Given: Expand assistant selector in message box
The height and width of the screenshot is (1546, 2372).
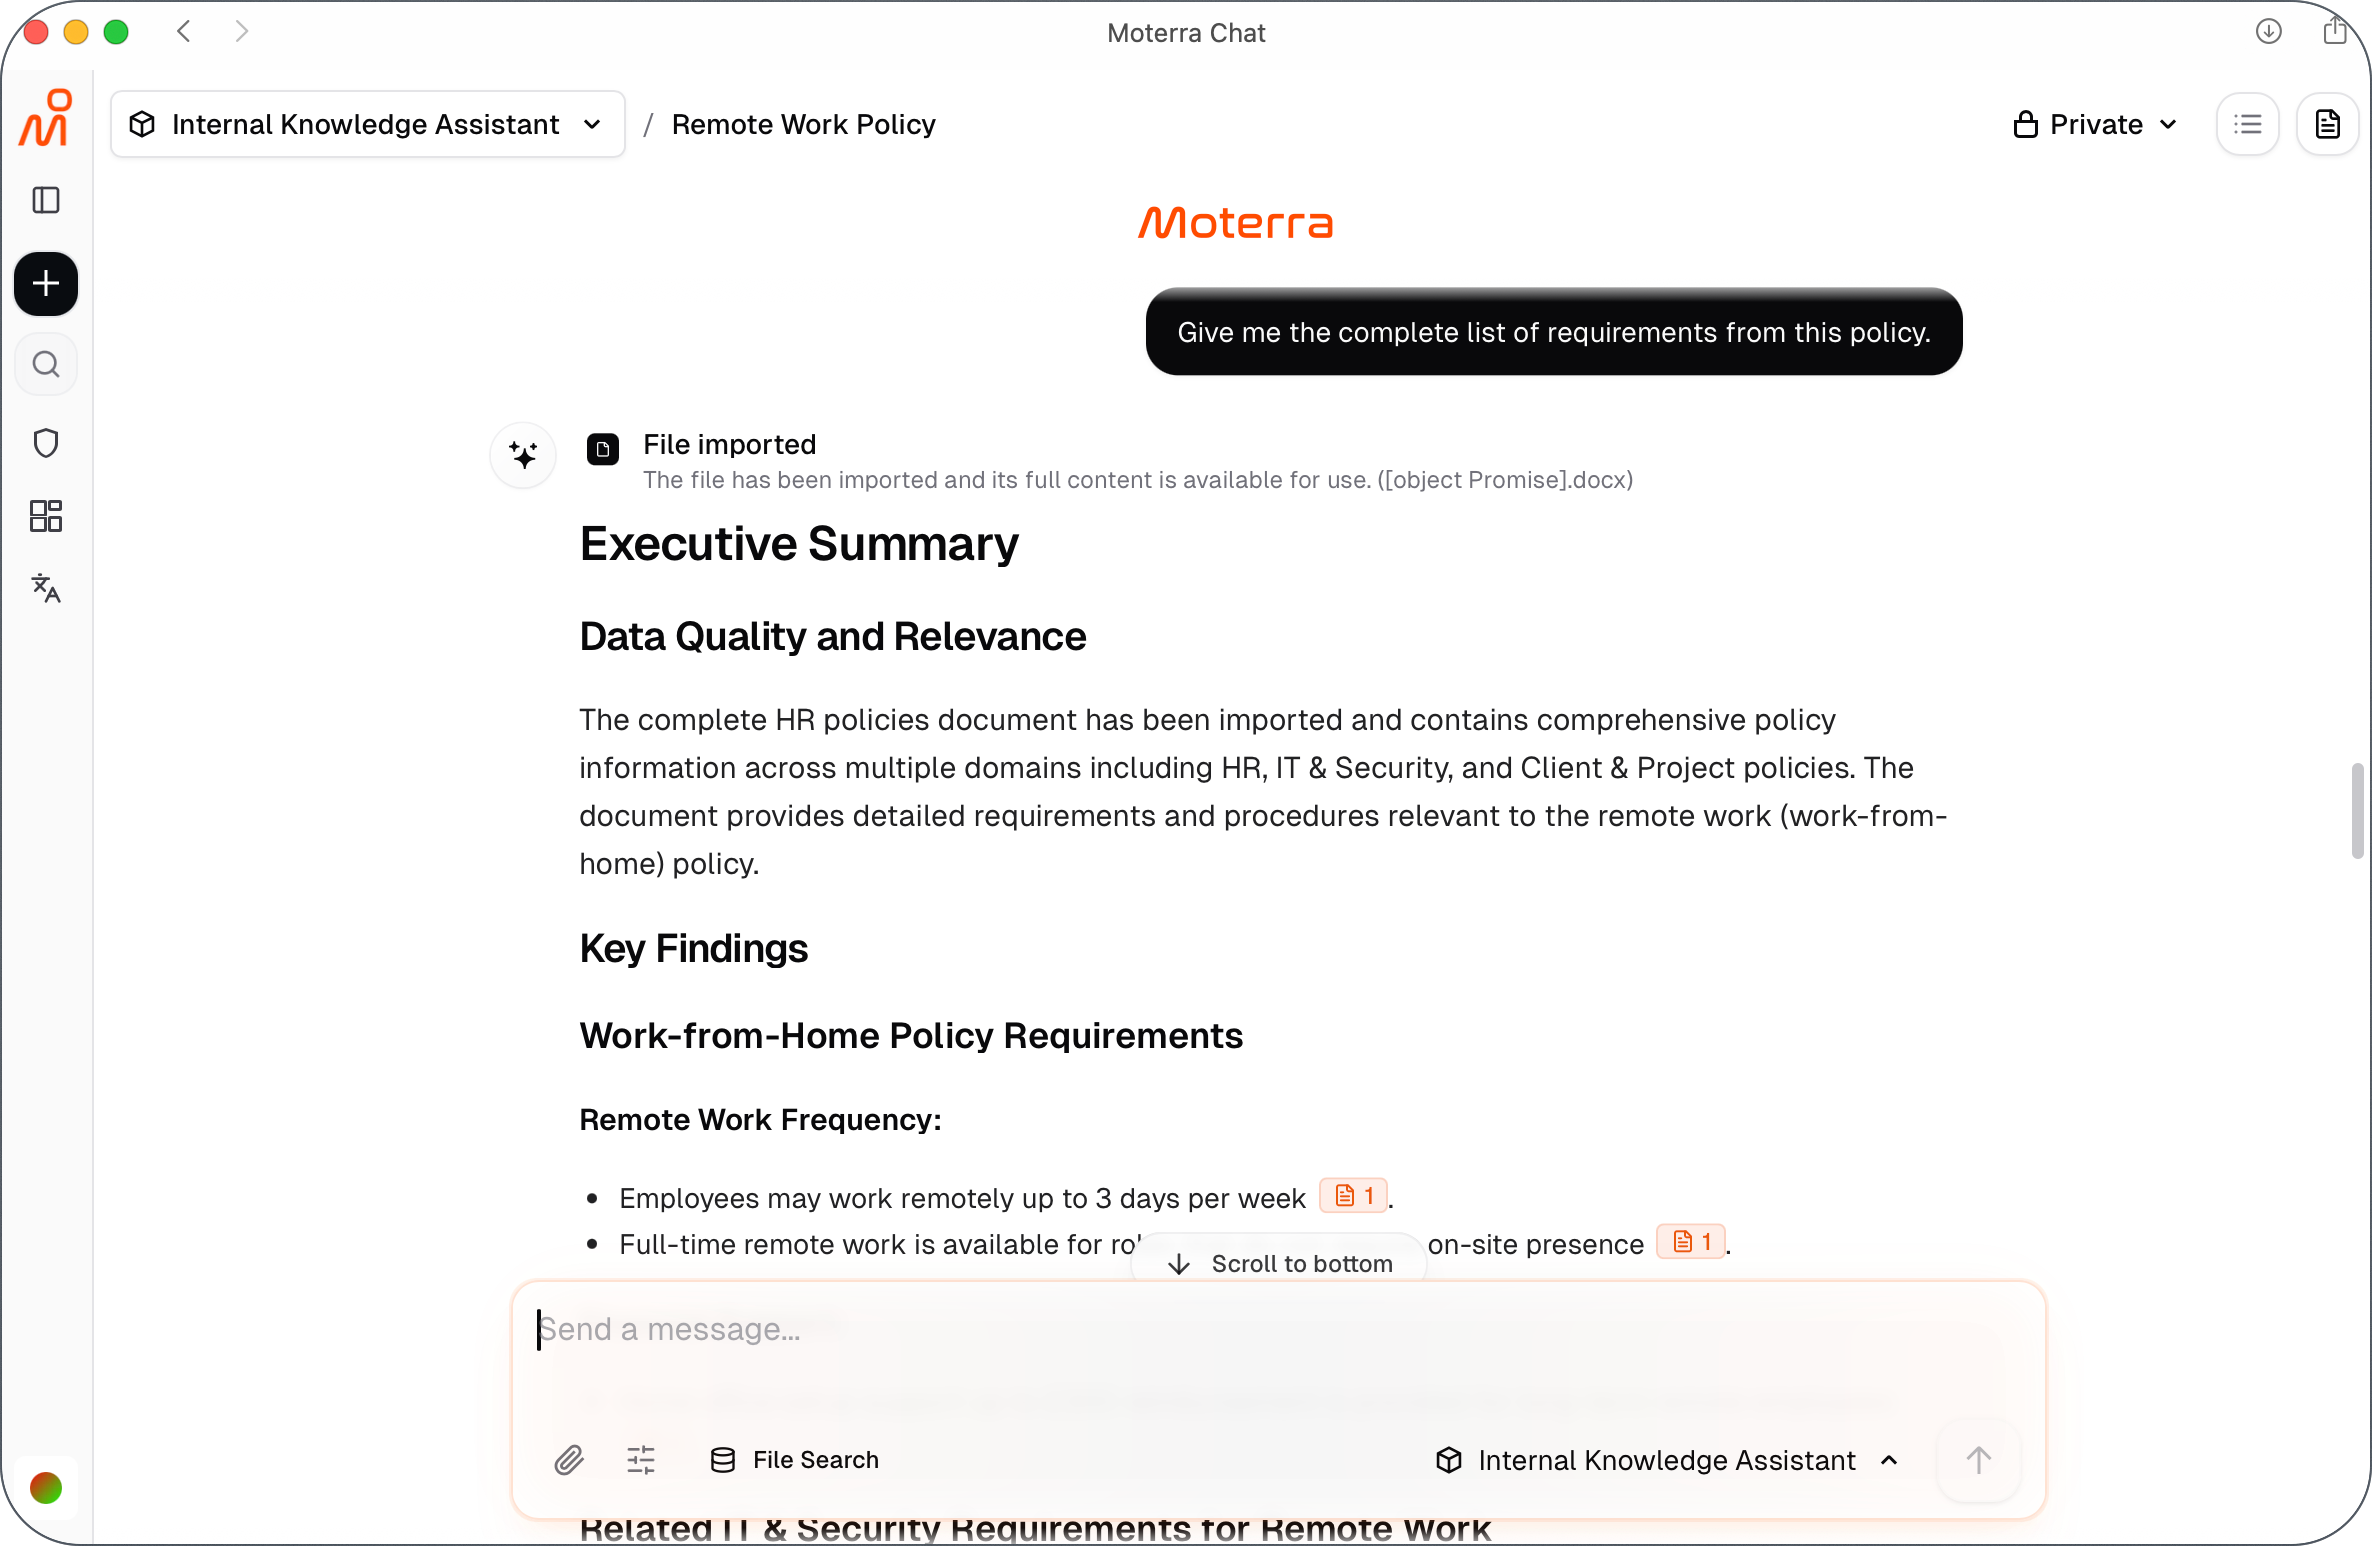Looking at the screenshot, I should (x=1667, y=1460).
